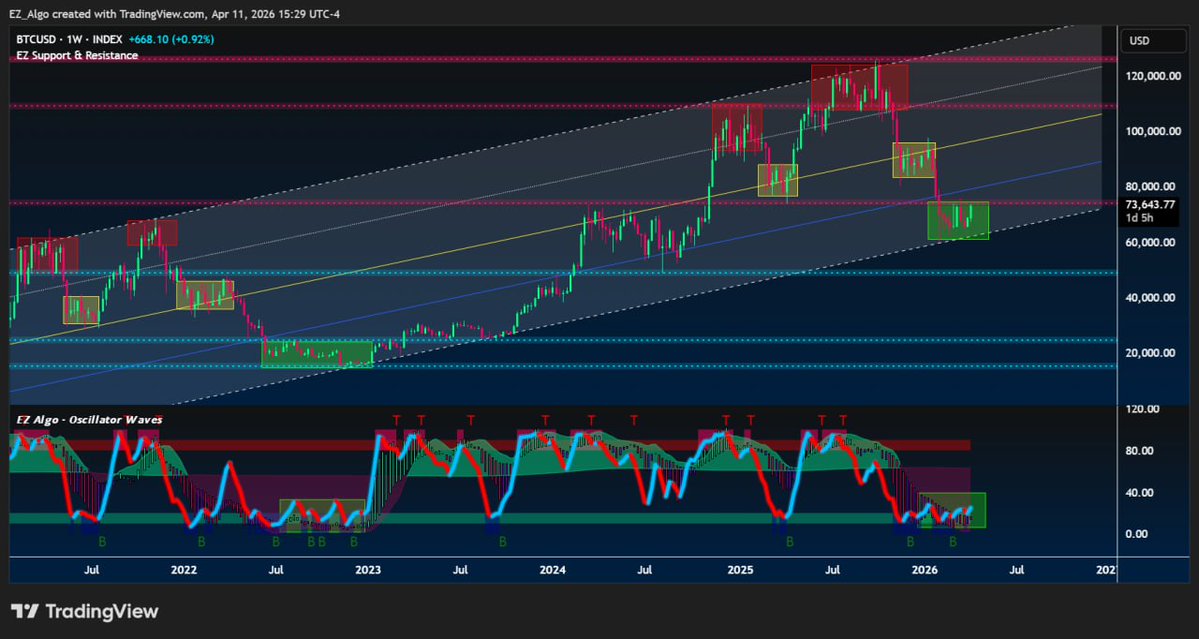Click the 2025 time axis label
The image size is (1199, 639).
tap(740, 570)
